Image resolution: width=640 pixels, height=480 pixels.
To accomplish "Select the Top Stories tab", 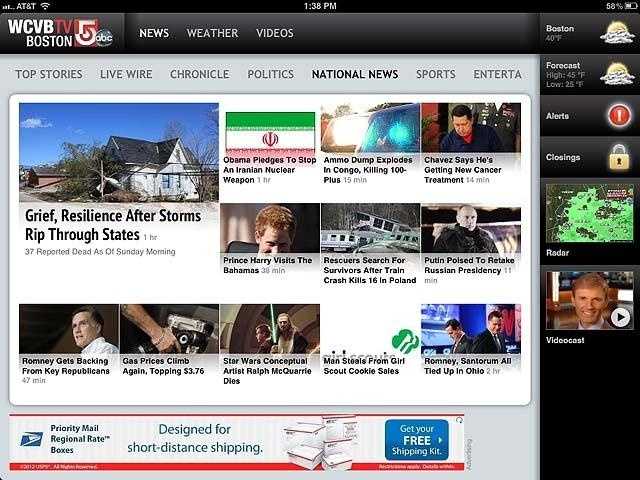I will point(49,74).
